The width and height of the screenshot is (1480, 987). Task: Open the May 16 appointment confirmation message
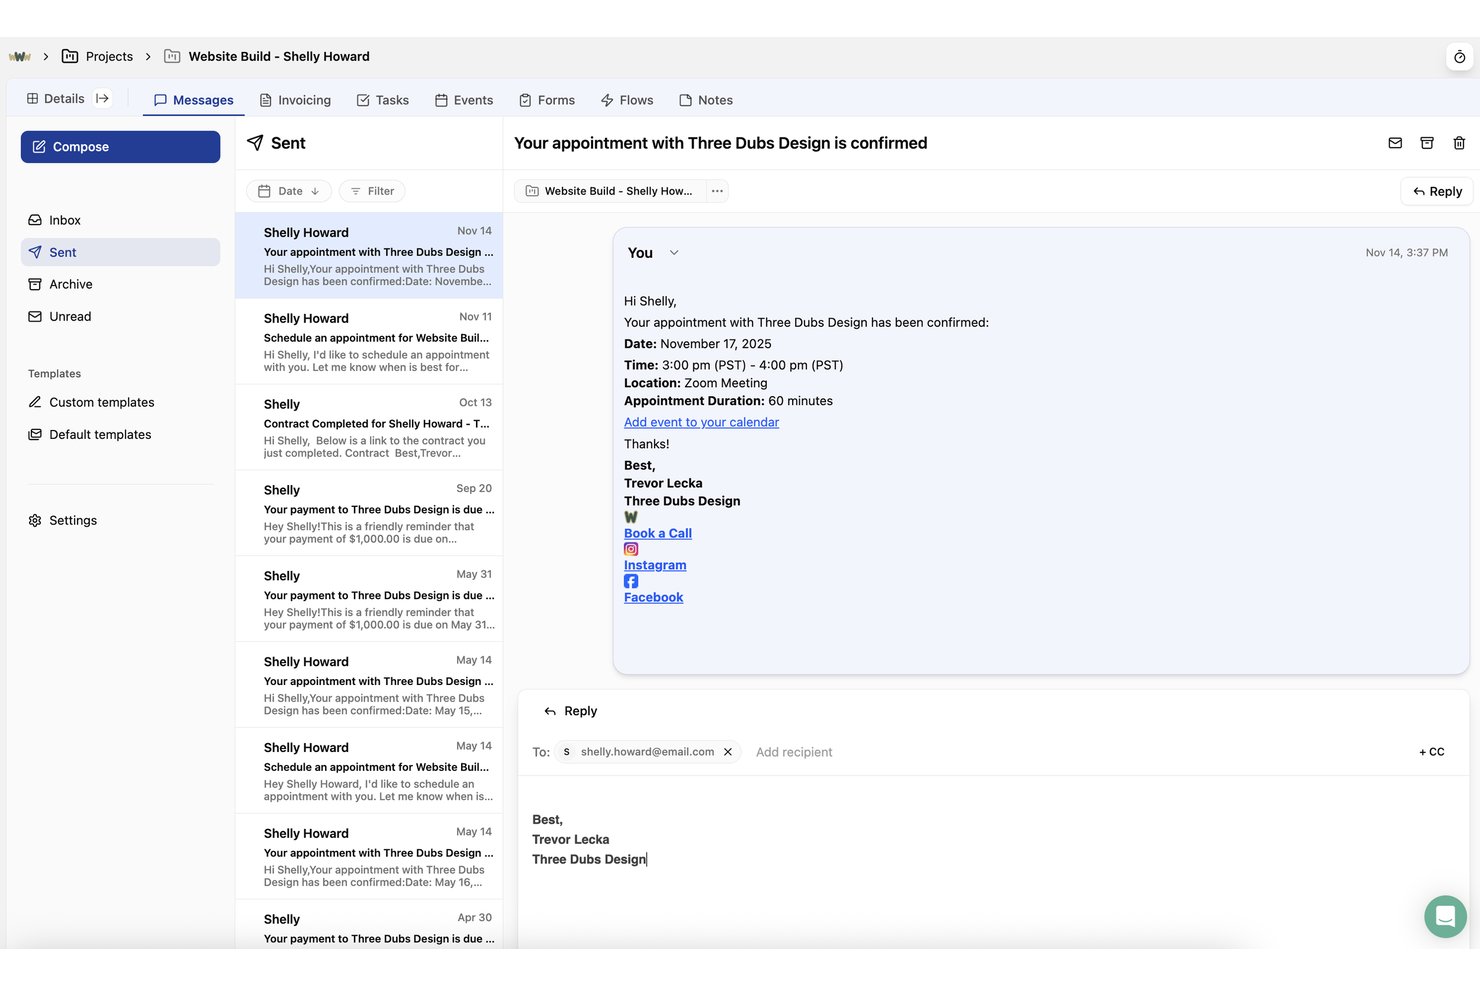pyautogui.click(x=369, y=858)
